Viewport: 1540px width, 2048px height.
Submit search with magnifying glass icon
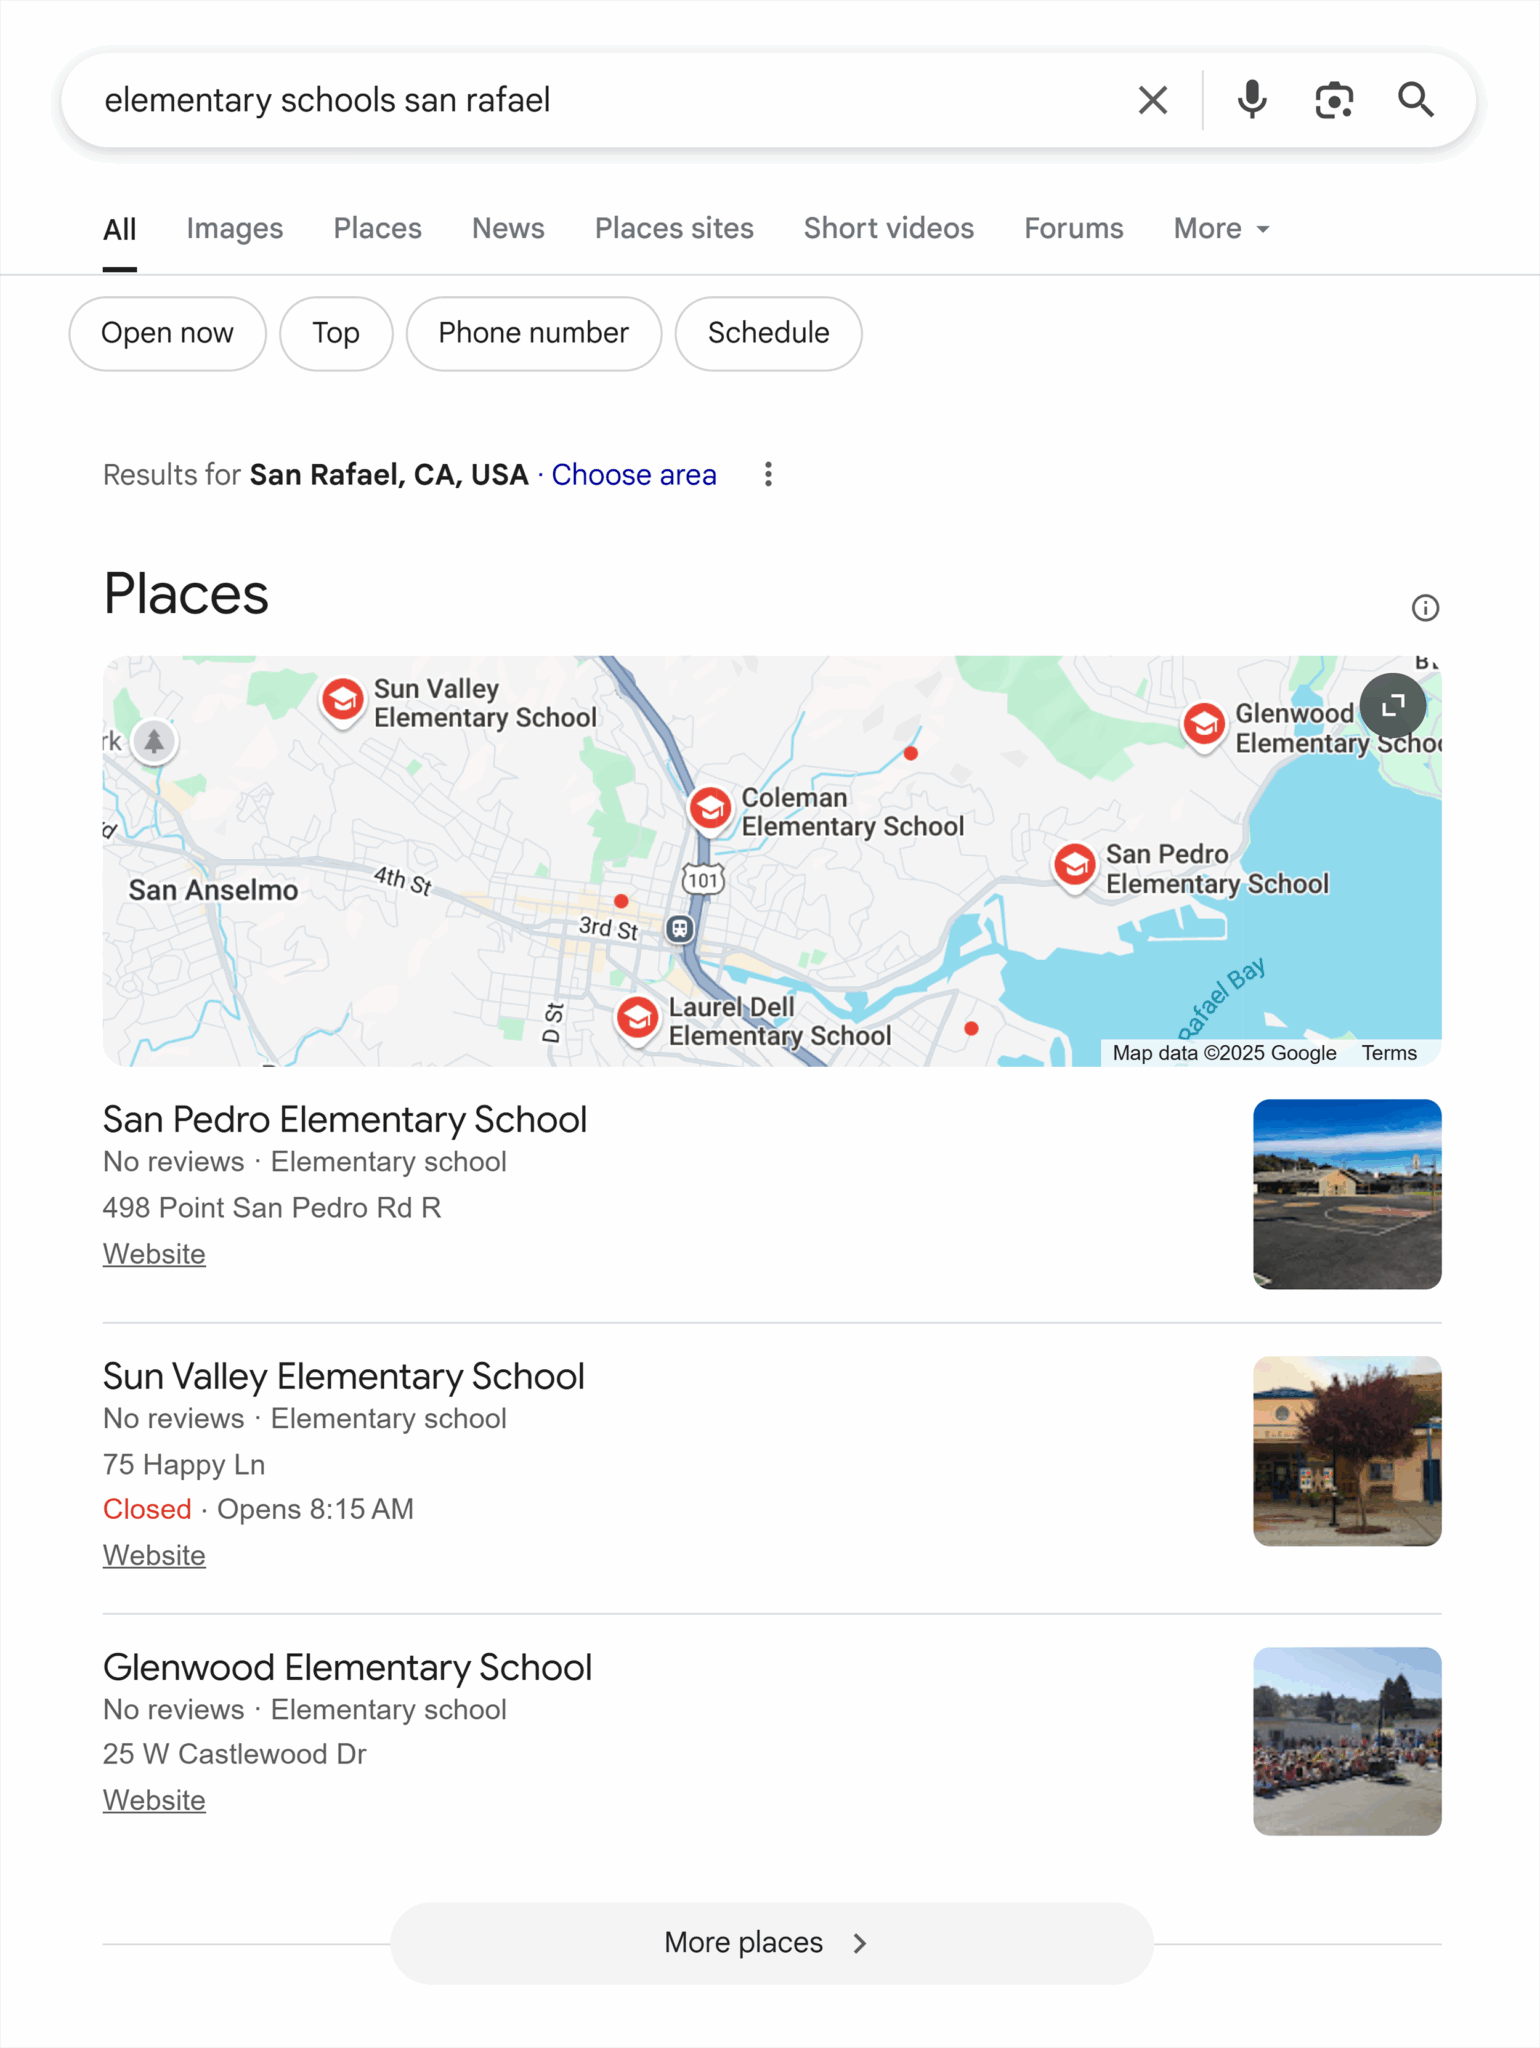[1416, 100]
